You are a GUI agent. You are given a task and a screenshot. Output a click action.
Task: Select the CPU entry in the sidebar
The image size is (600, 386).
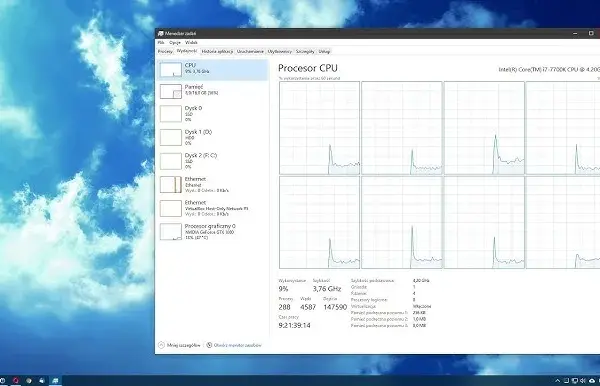tap(212, 70)
